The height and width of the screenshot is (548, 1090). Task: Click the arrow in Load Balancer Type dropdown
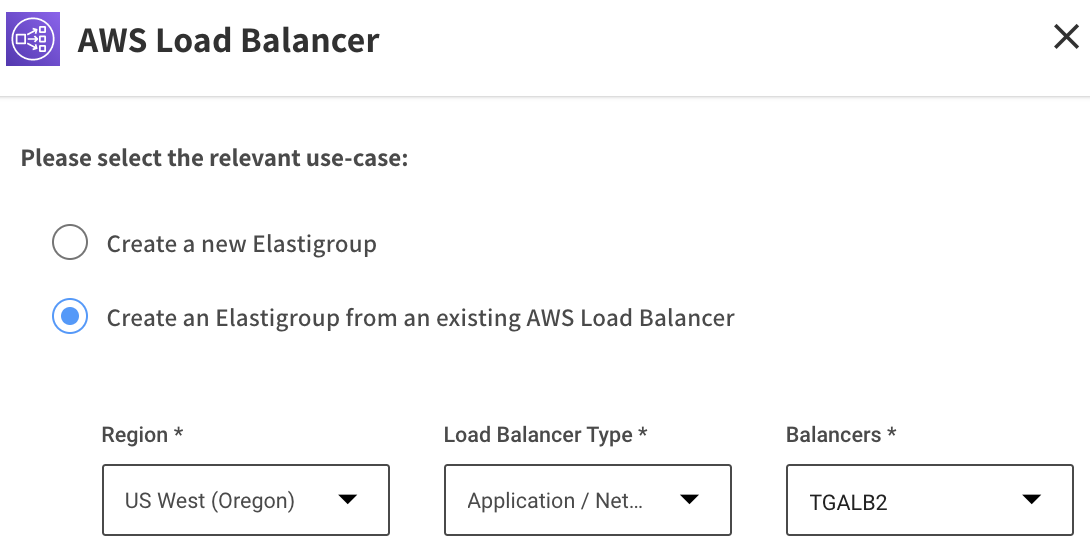(689, 499)
